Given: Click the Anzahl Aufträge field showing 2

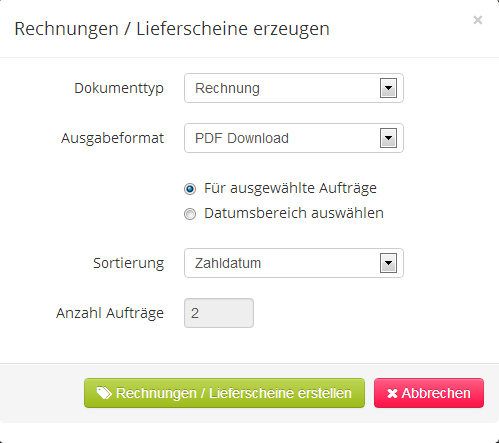Looking at the screenshot, I should click(x=219, y=313).
